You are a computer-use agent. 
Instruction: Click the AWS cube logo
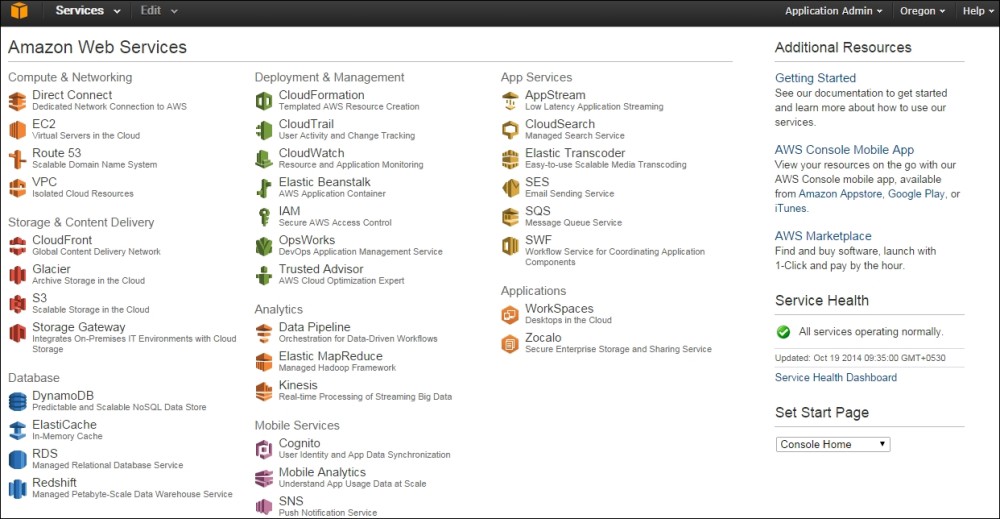19,11
